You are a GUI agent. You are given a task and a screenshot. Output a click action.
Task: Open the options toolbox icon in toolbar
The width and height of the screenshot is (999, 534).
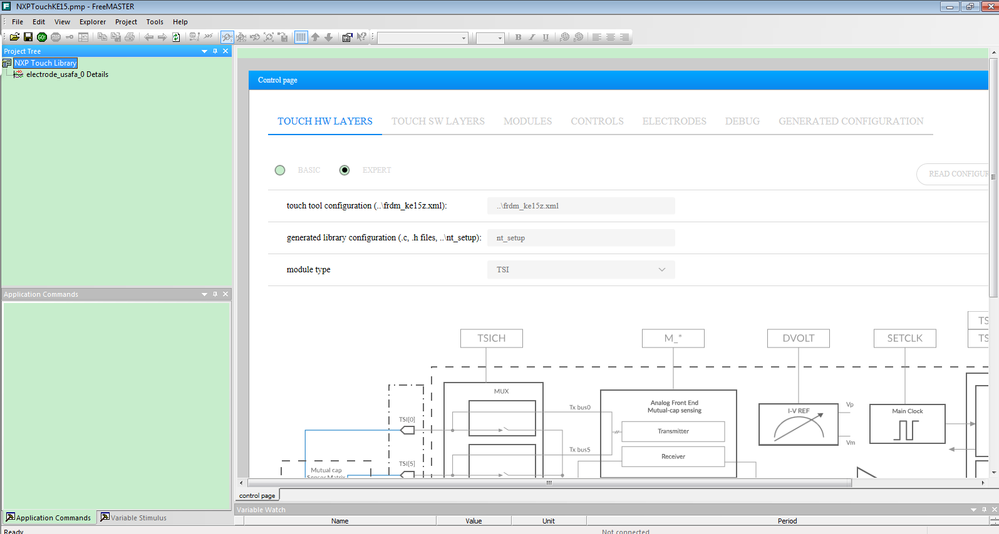tap(347, 37)
